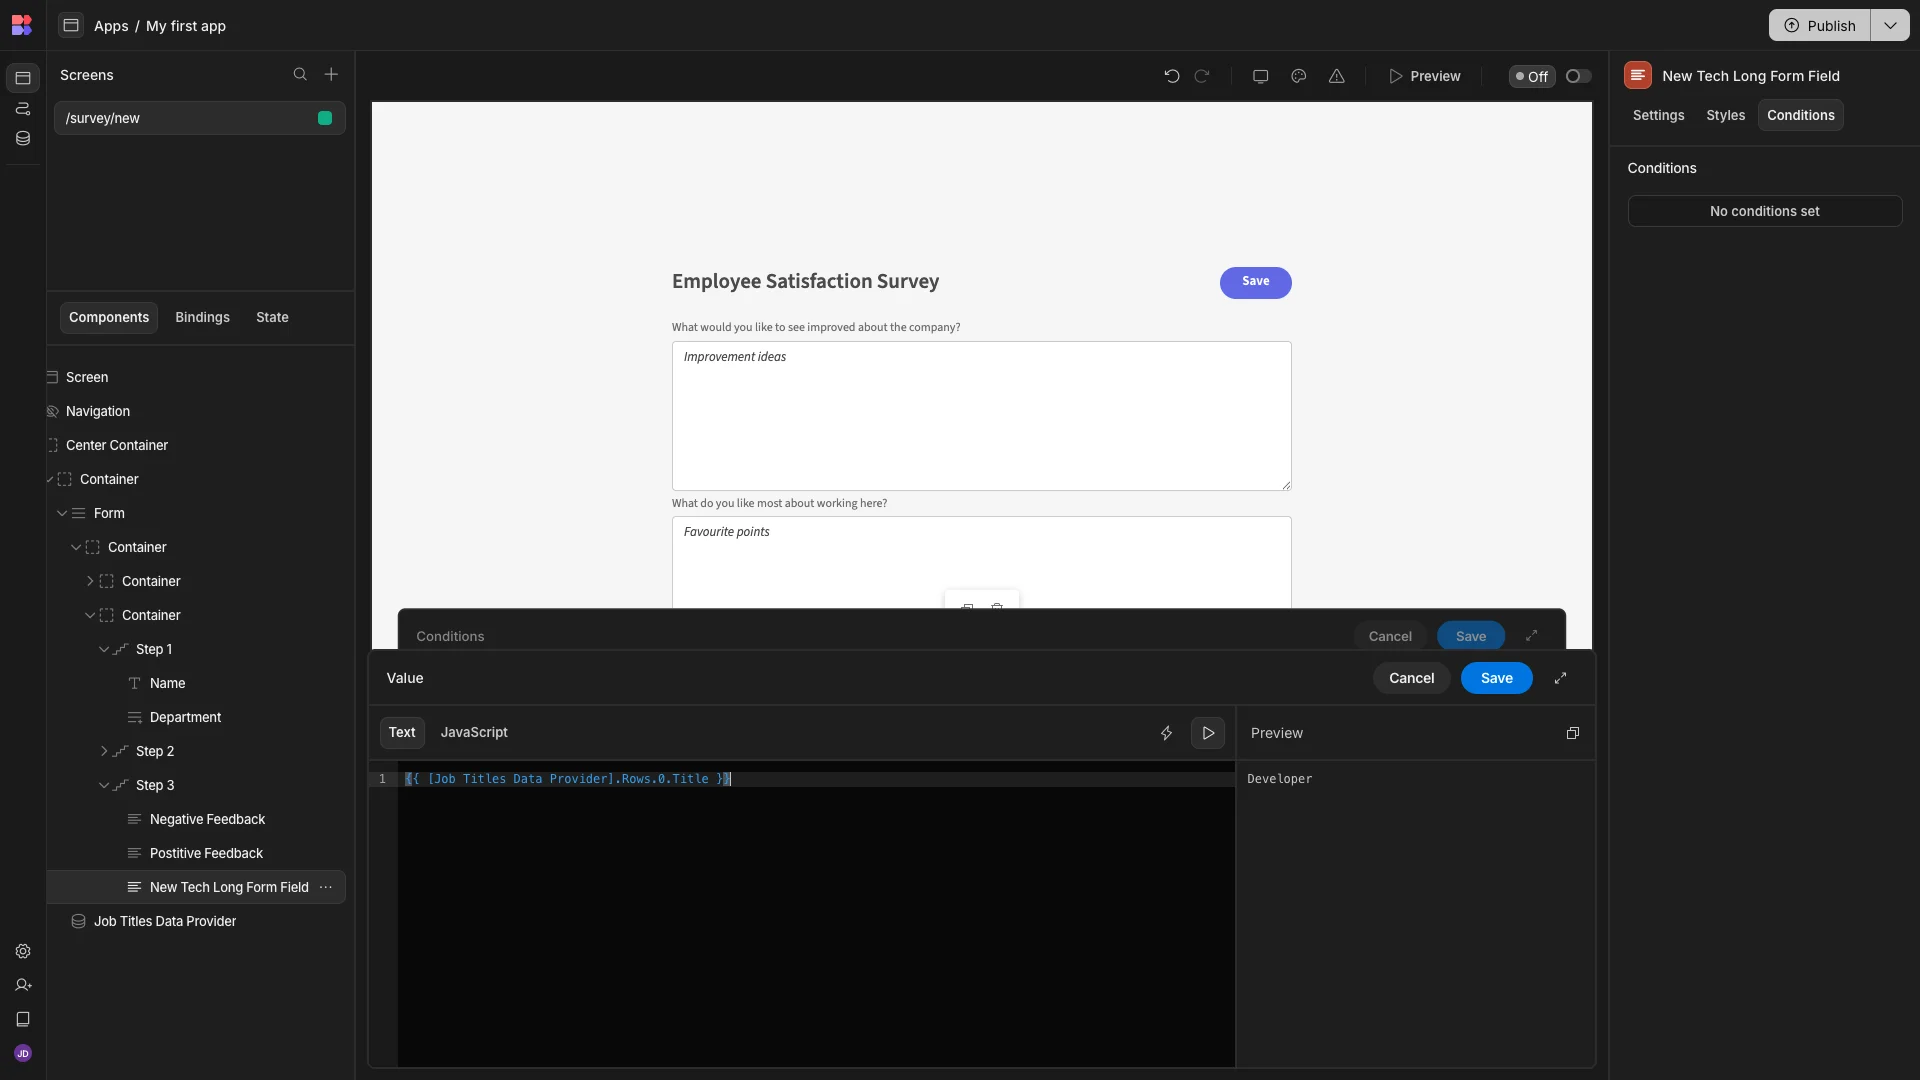Open the Automations section in sidebar
Image resolution: width=1920 pixels, height=1080 pixels.
[23, 108]
